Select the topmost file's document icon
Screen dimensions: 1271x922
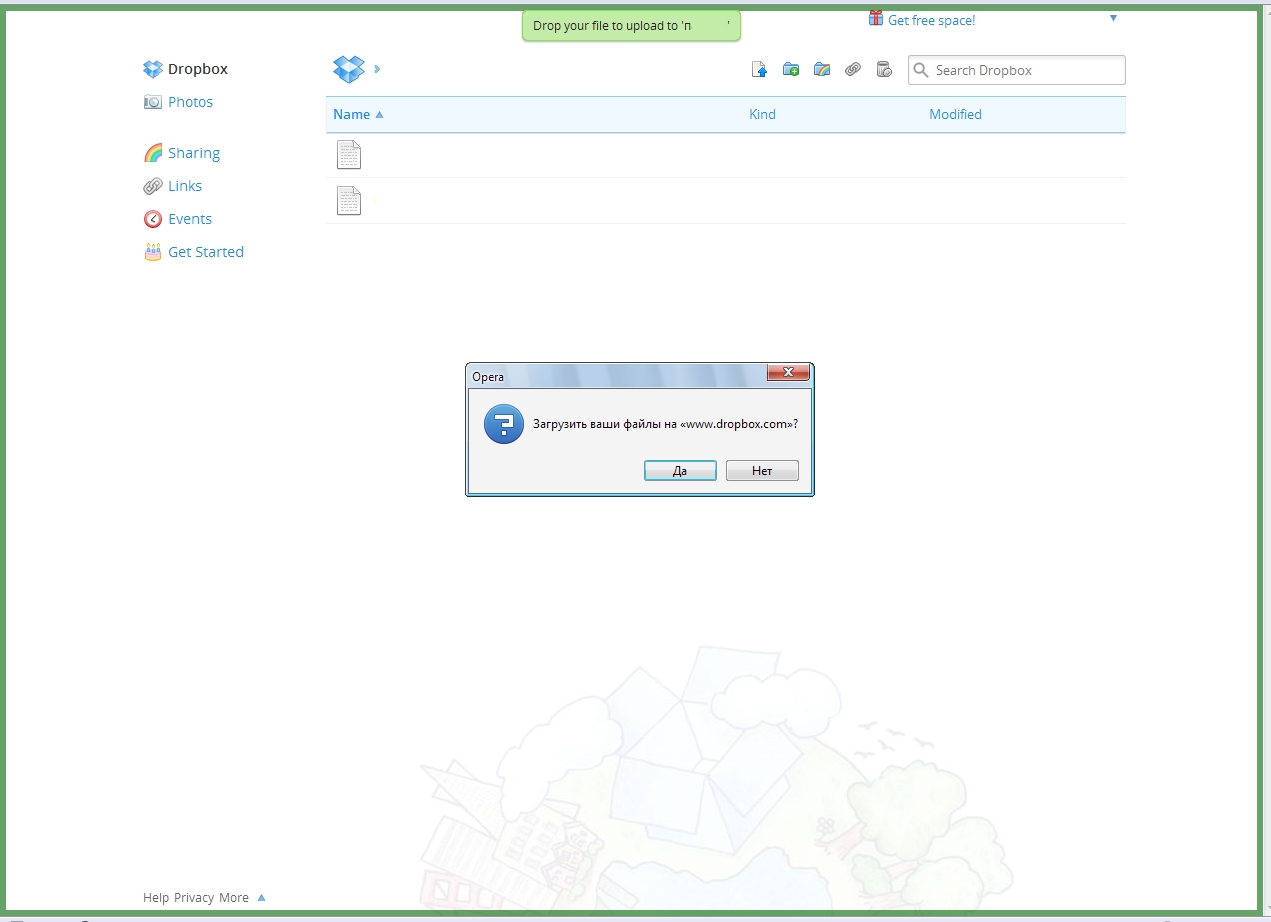tap(349, 155)
